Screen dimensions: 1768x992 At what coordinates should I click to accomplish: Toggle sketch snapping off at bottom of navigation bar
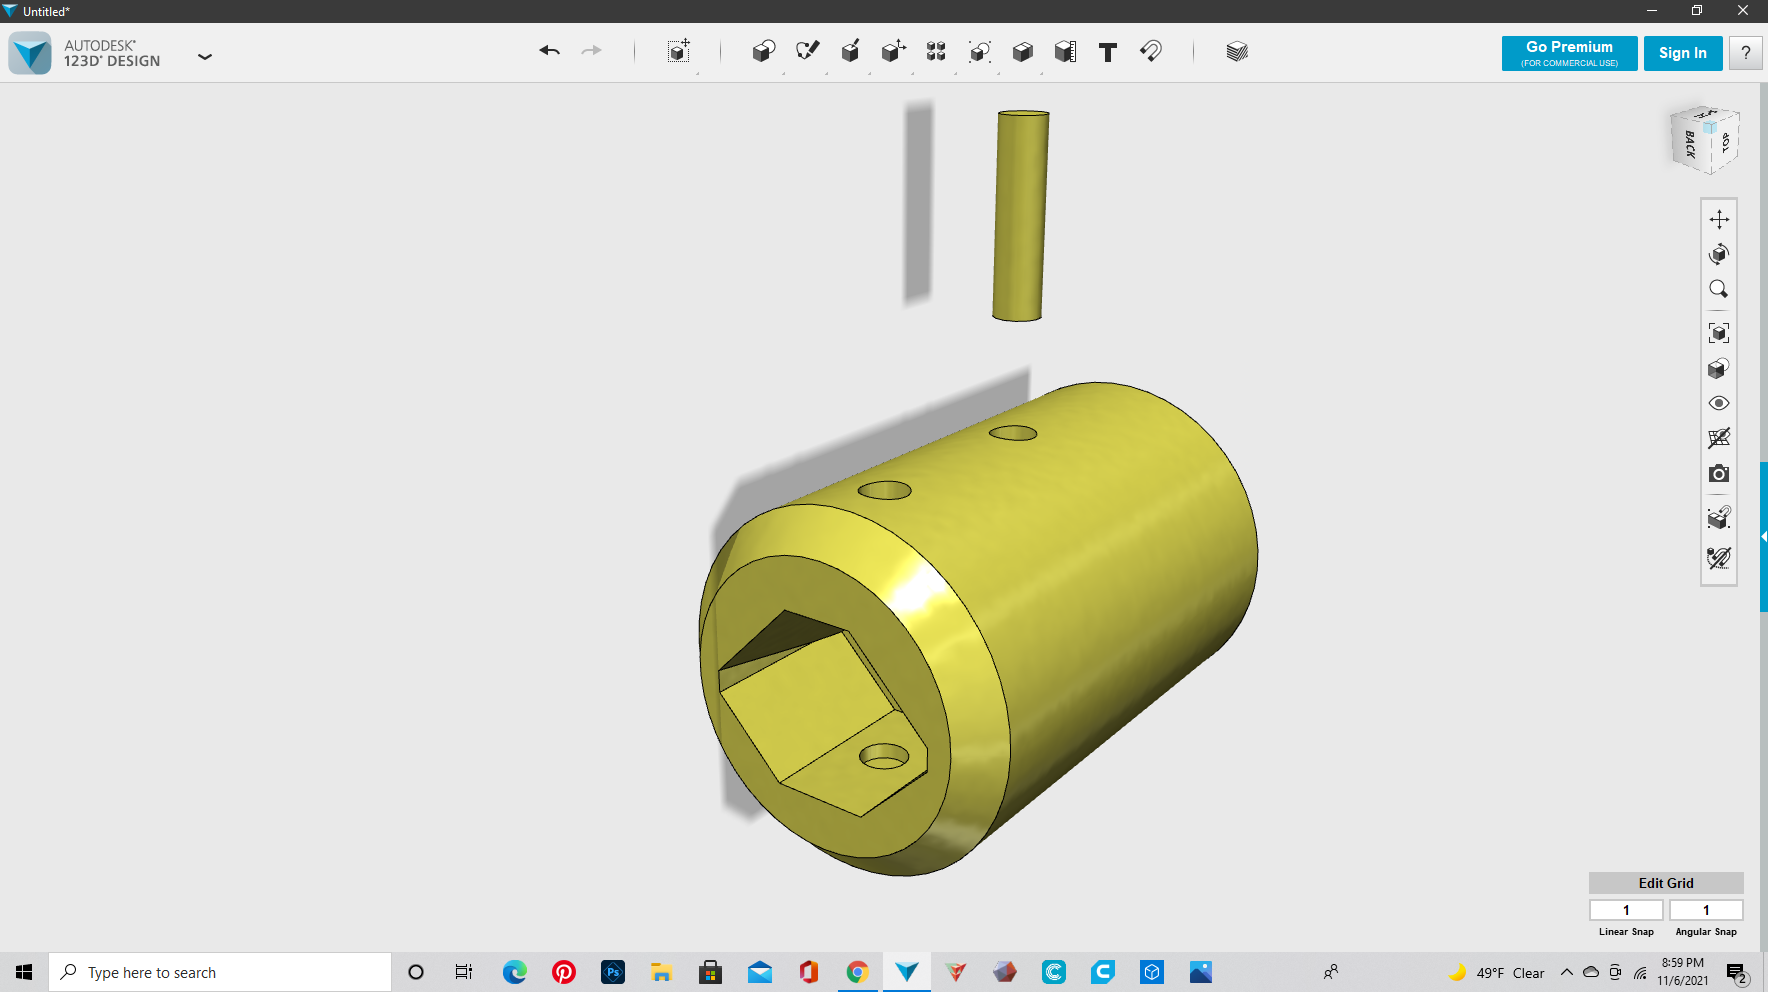(1719, 558)
